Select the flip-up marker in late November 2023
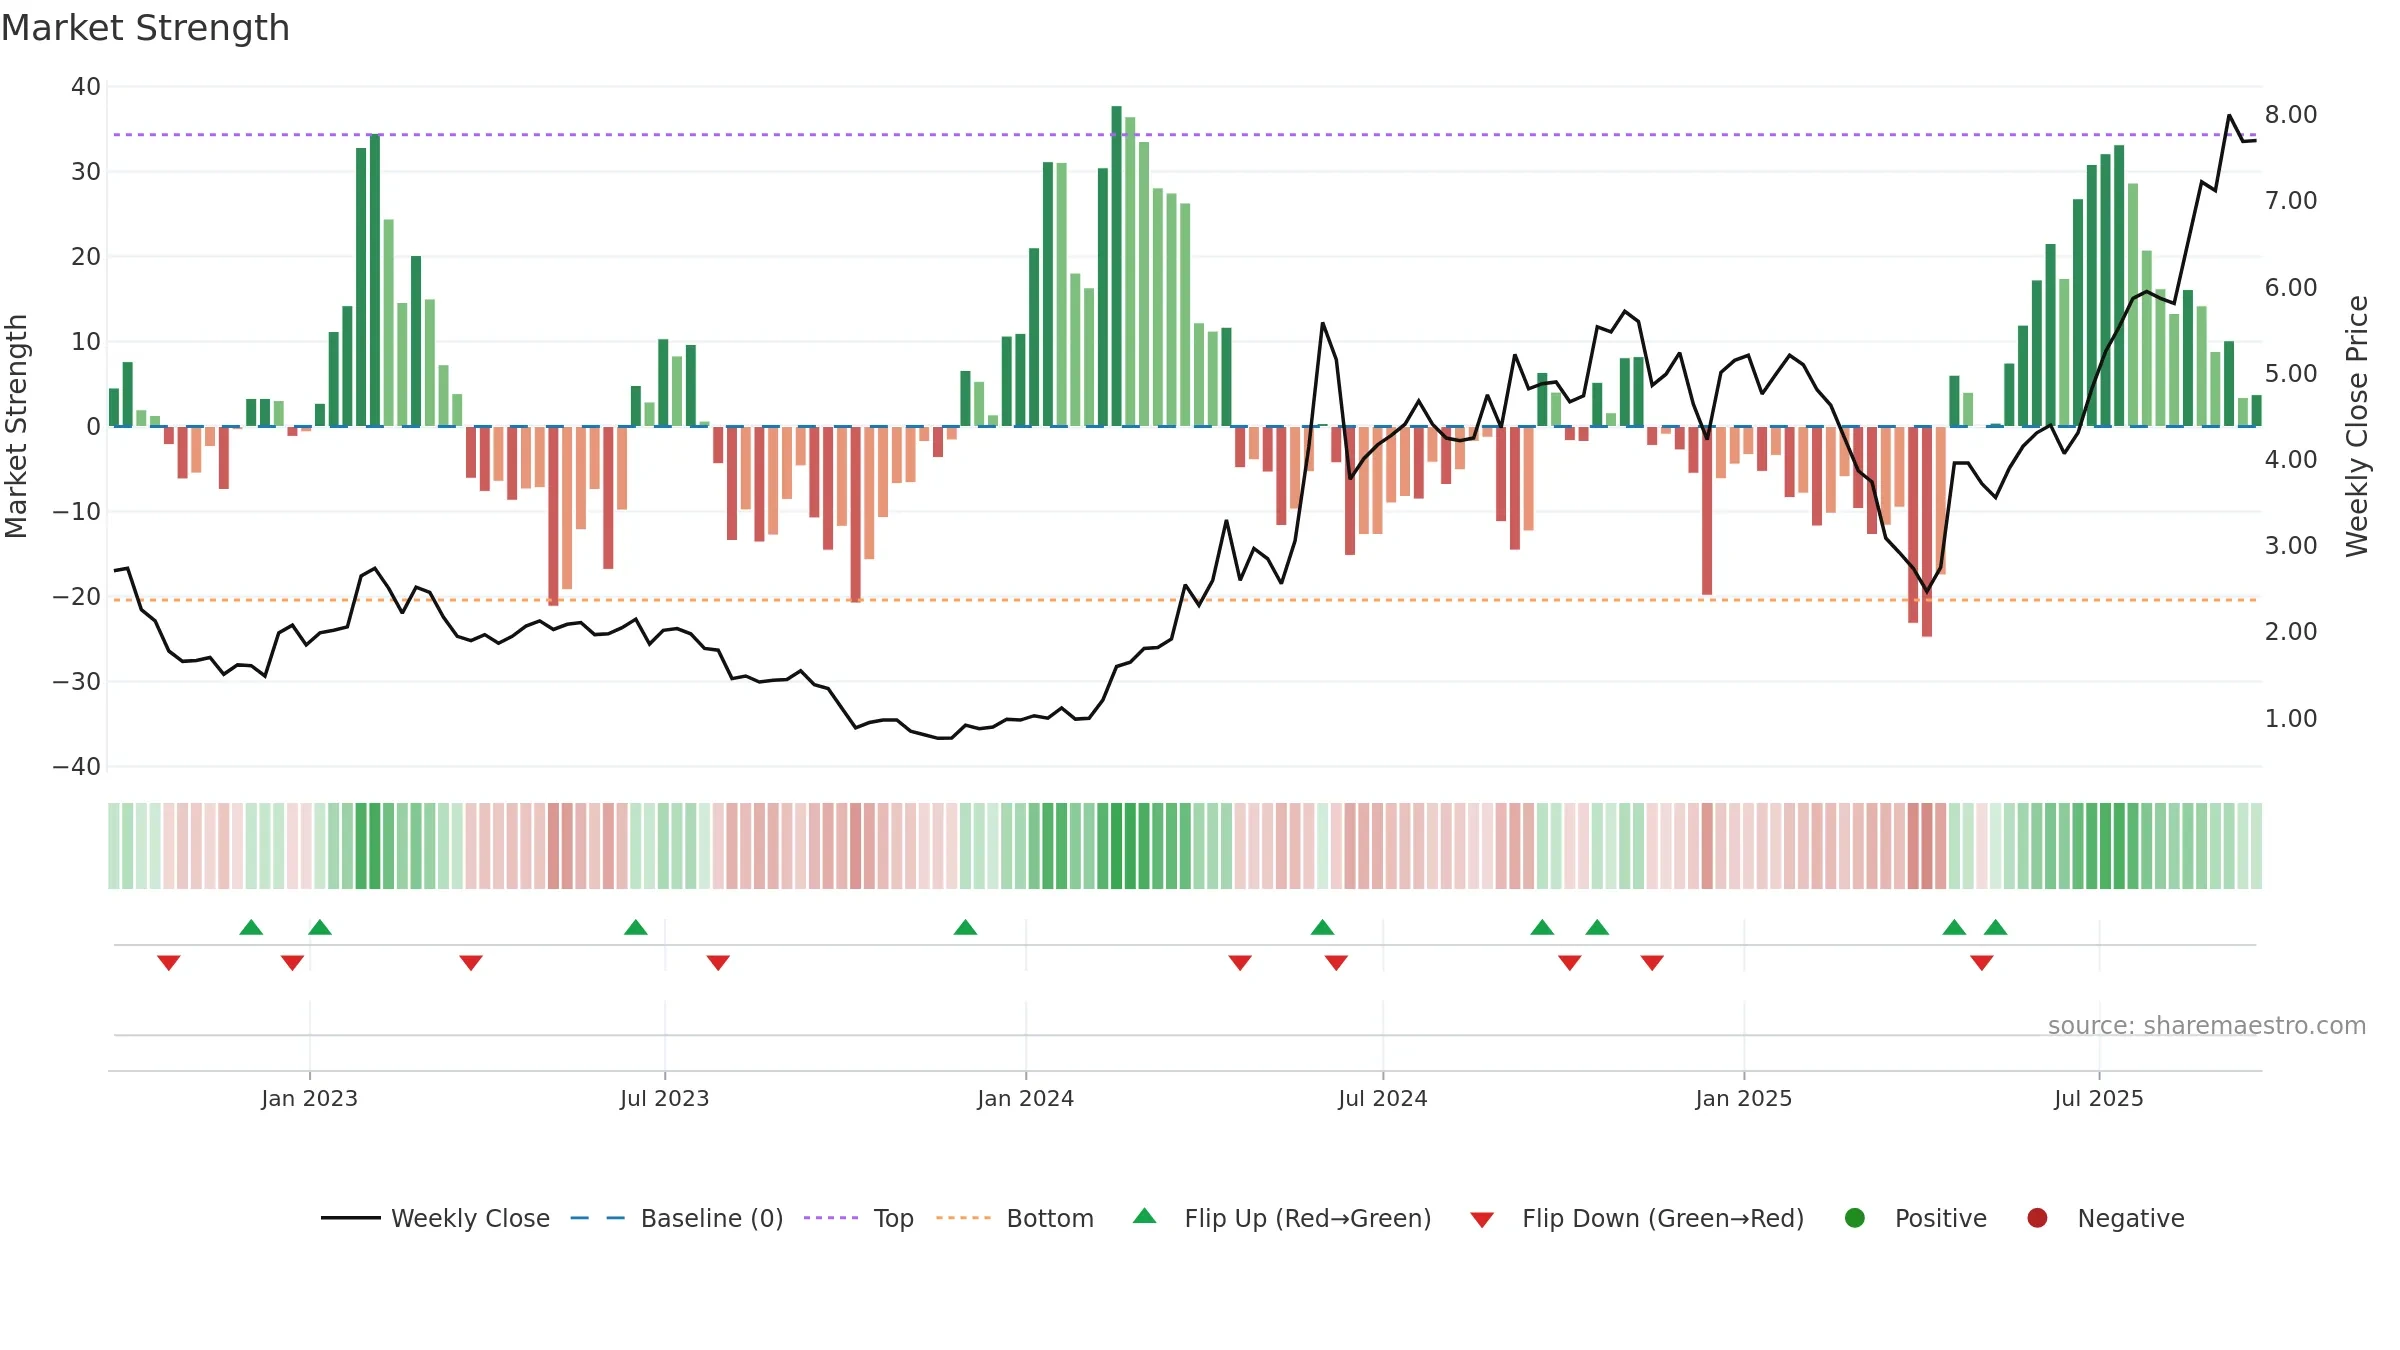Viewport: 2400px width, 1350px height. point(965,927)
